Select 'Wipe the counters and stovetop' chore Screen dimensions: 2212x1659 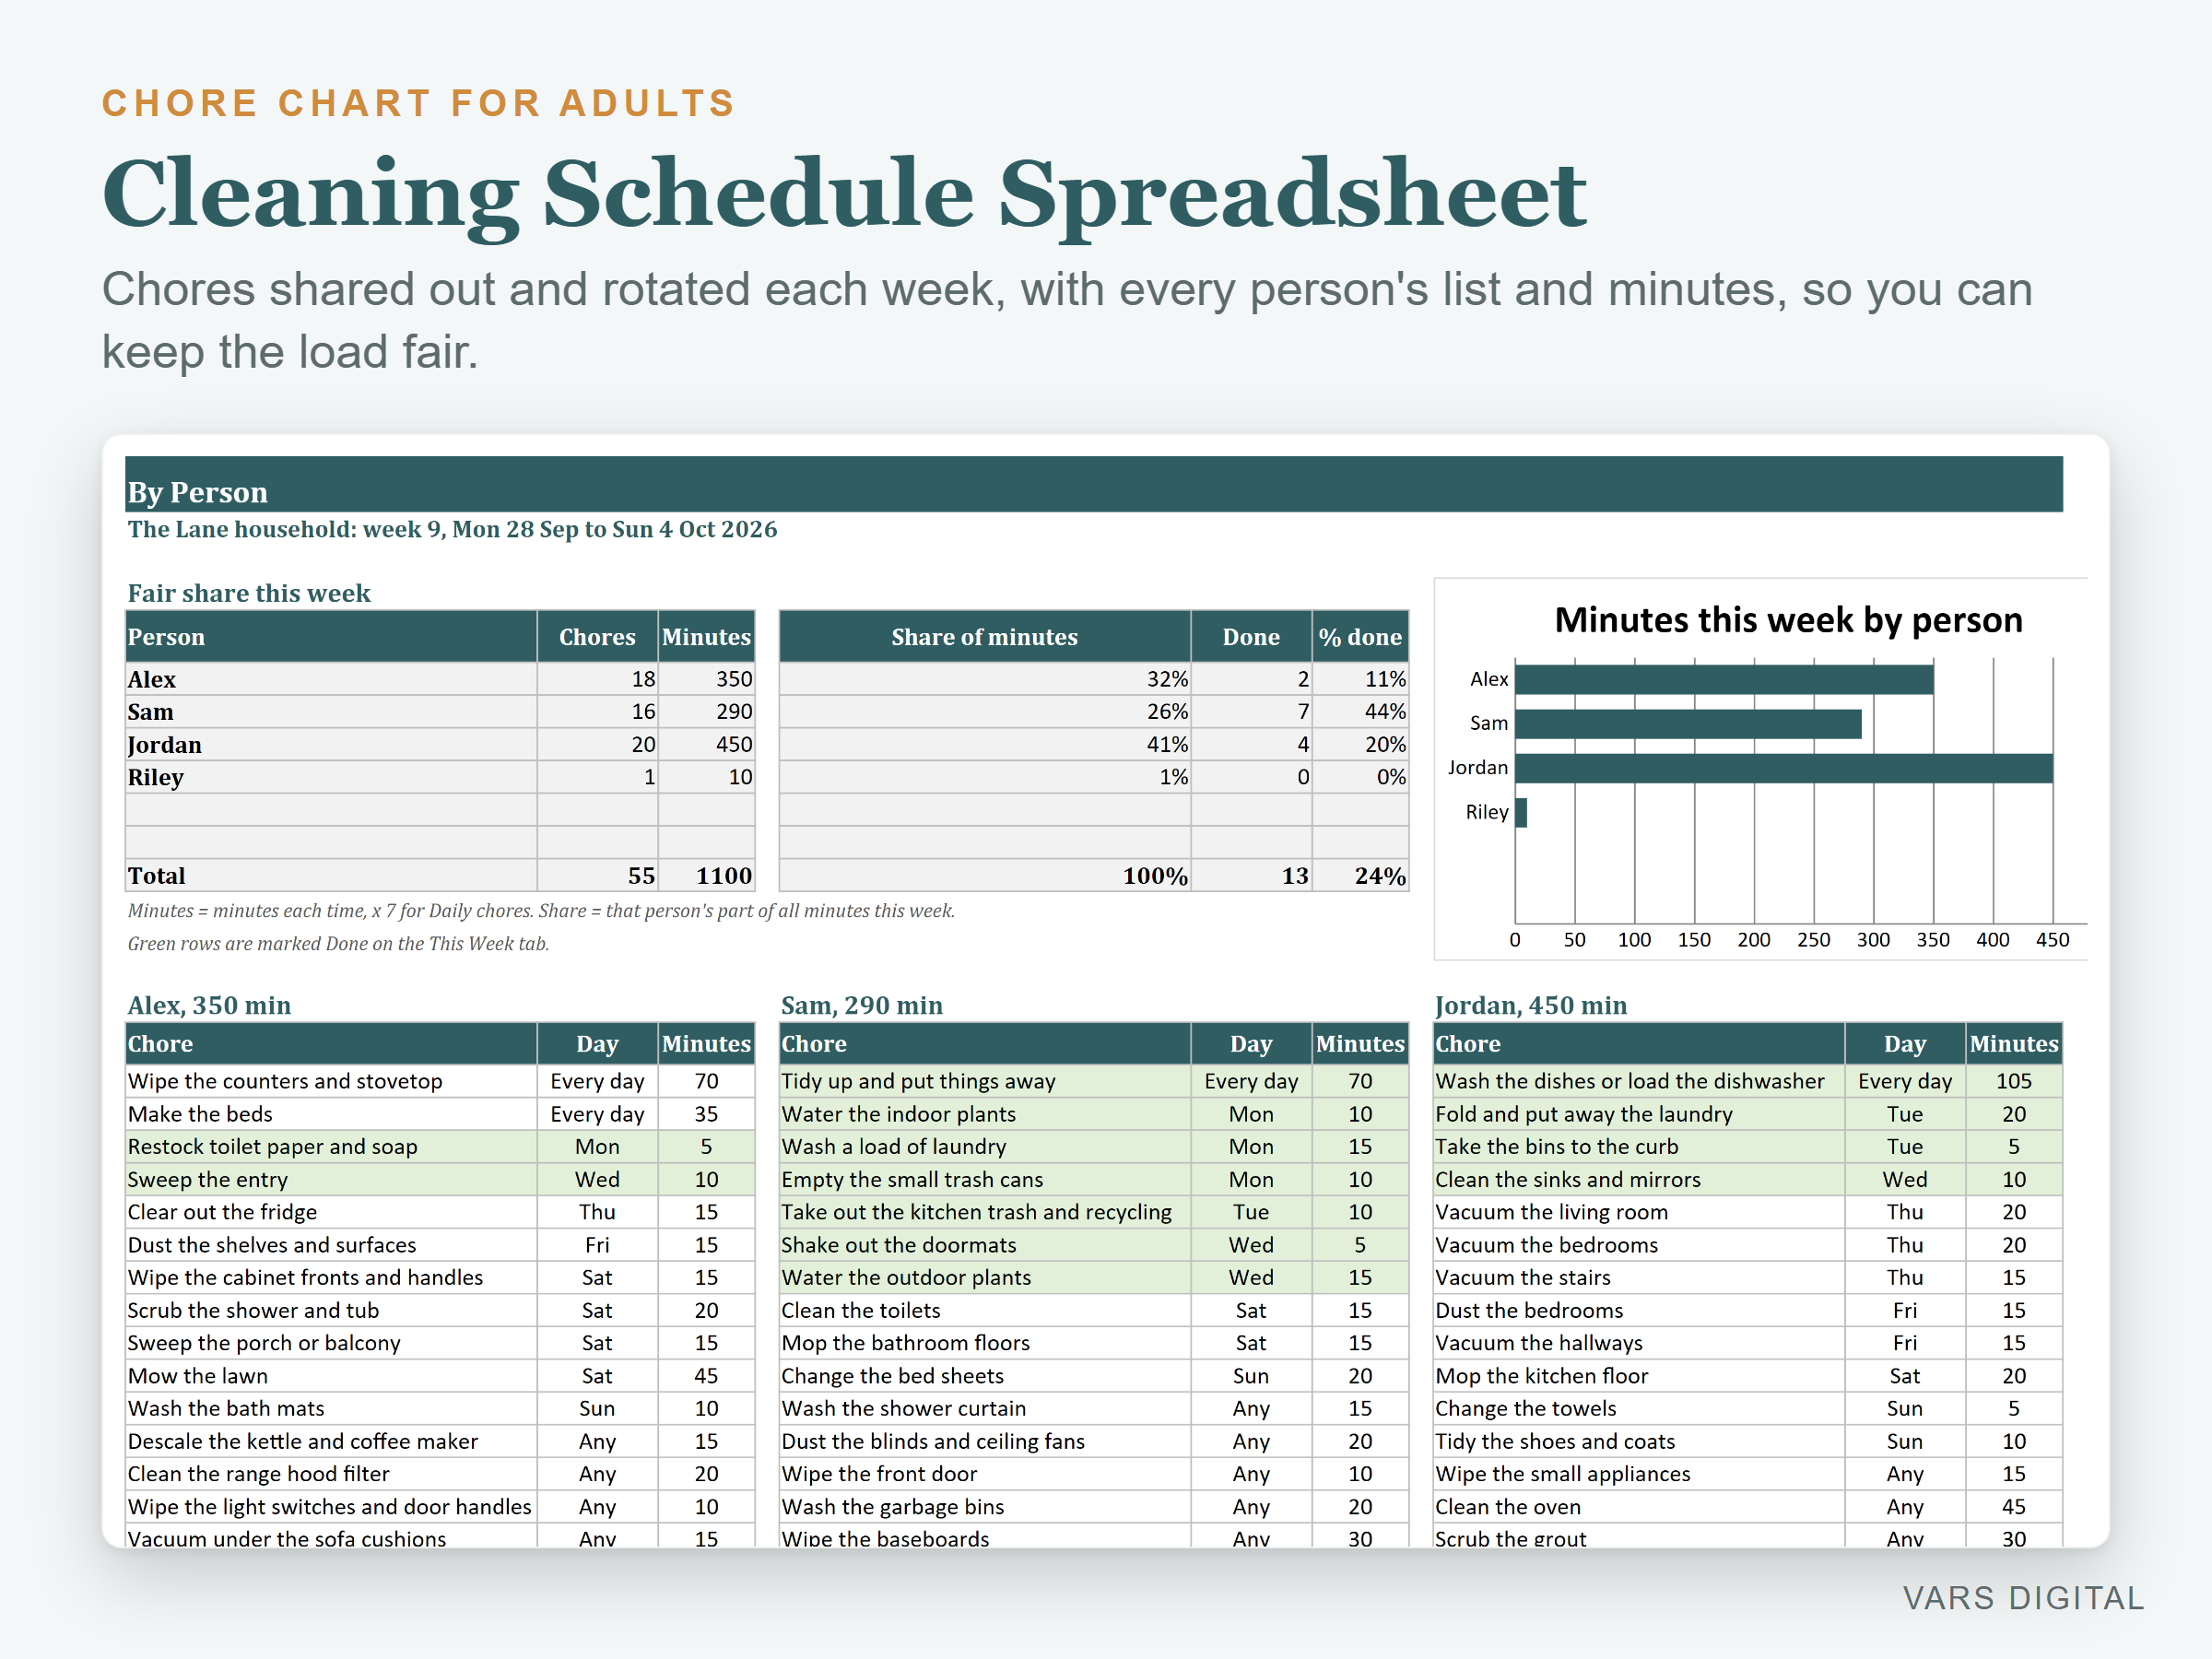pos(331,1081)
